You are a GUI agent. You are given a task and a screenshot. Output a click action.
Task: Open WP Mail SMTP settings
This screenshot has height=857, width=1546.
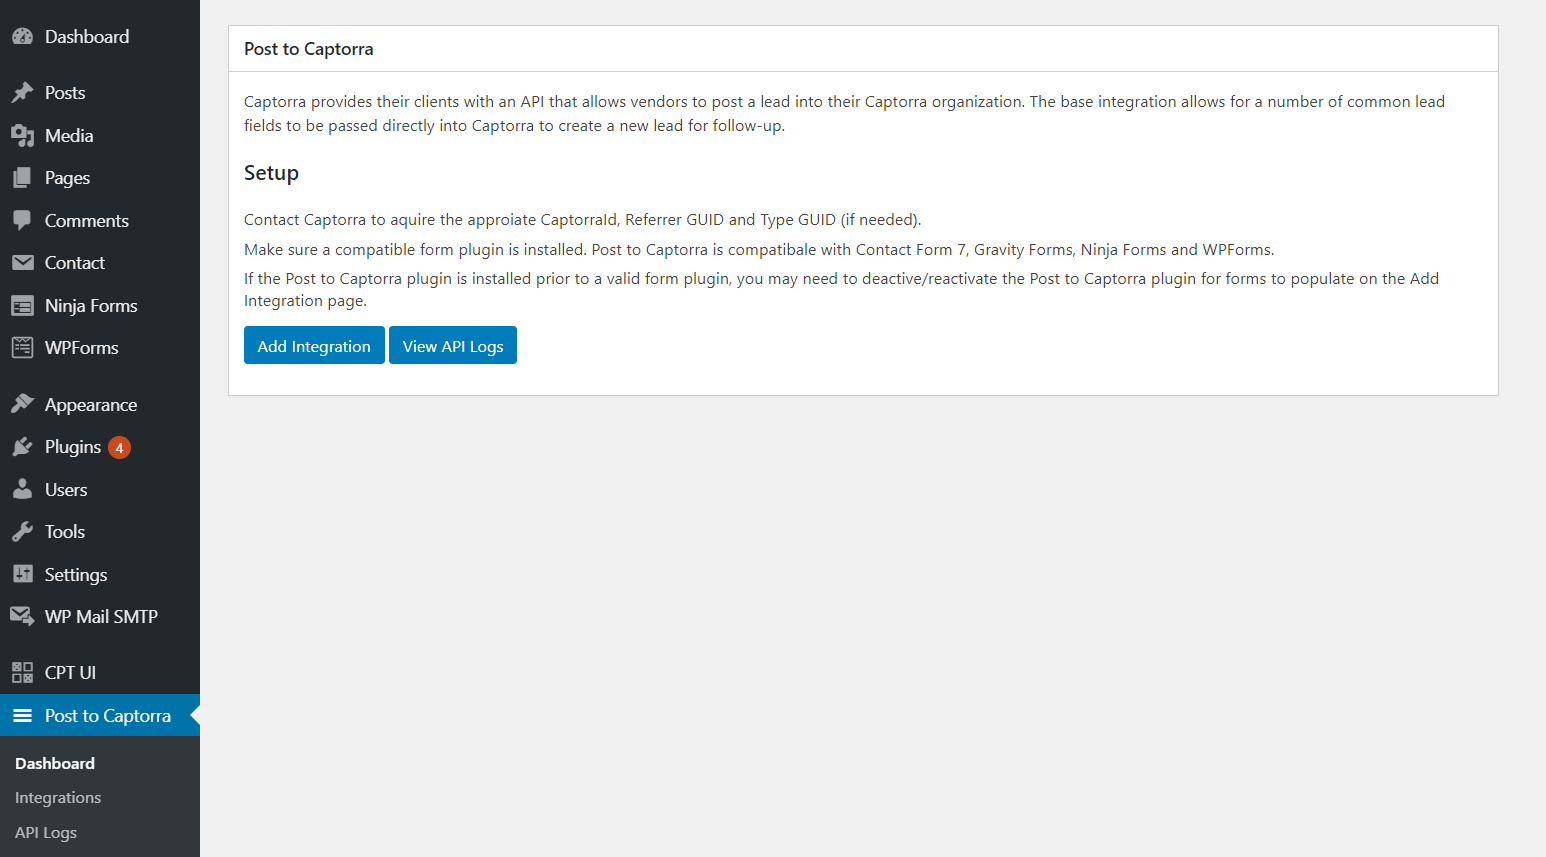click(x=100, y=617)
